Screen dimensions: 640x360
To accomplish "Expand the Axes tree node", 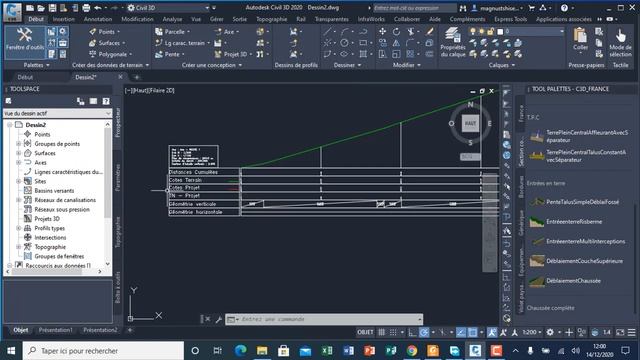I will 18,162.
